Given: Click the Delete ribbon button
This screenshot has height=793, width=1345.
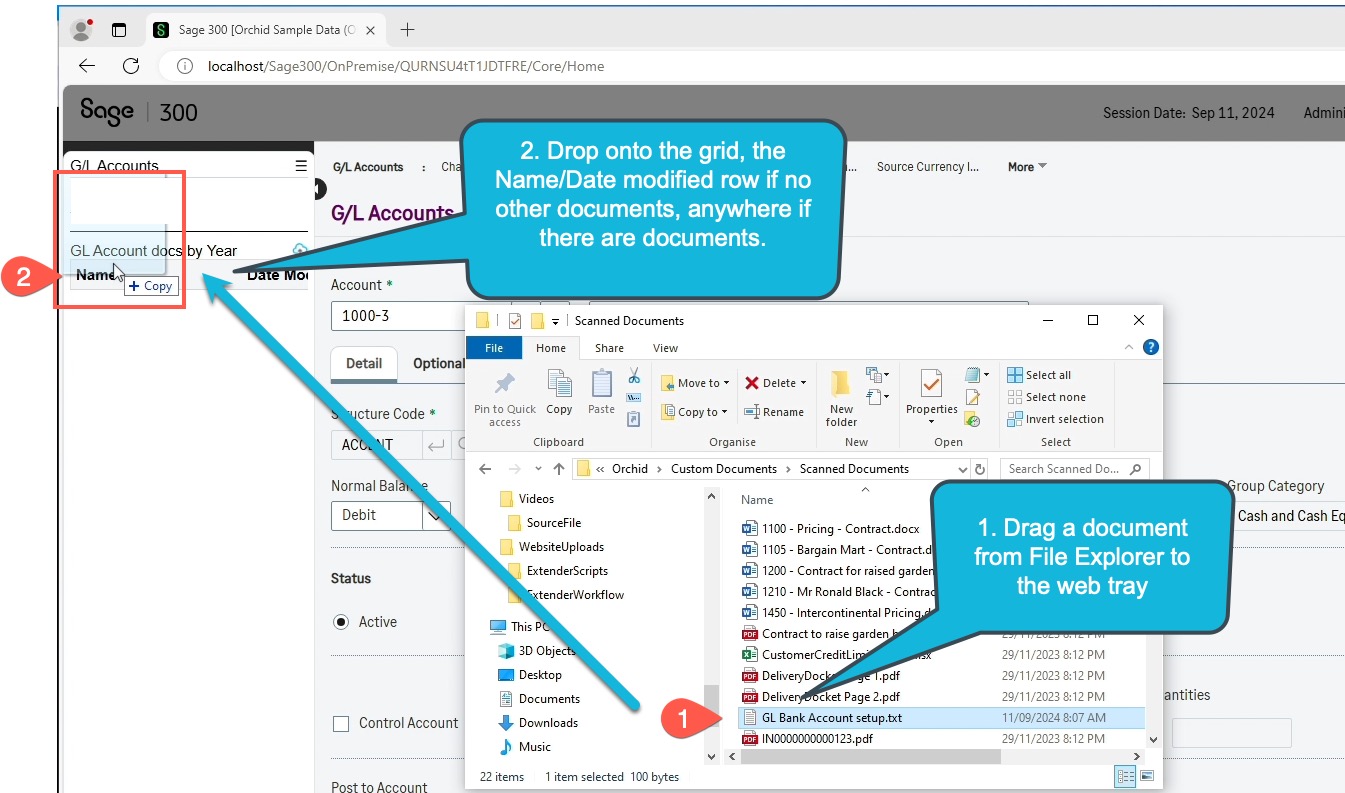Looking at the screenshot, I should point(777,383).
